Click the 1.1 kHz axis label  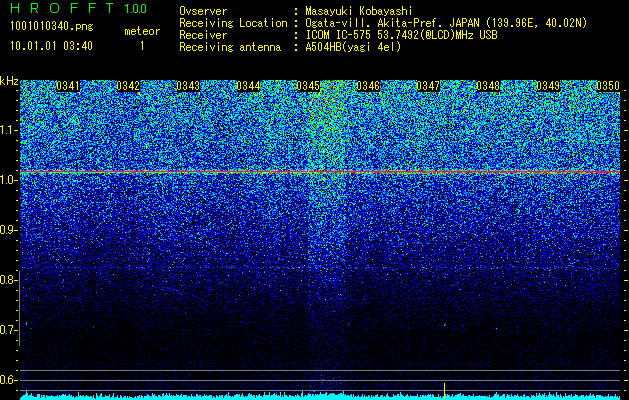pos(7,130)
